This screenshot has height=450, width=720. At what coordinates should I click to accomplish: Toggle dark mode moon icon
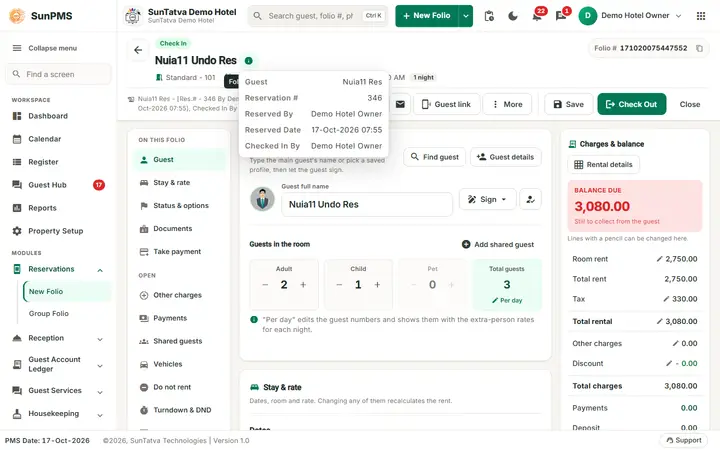513,16
